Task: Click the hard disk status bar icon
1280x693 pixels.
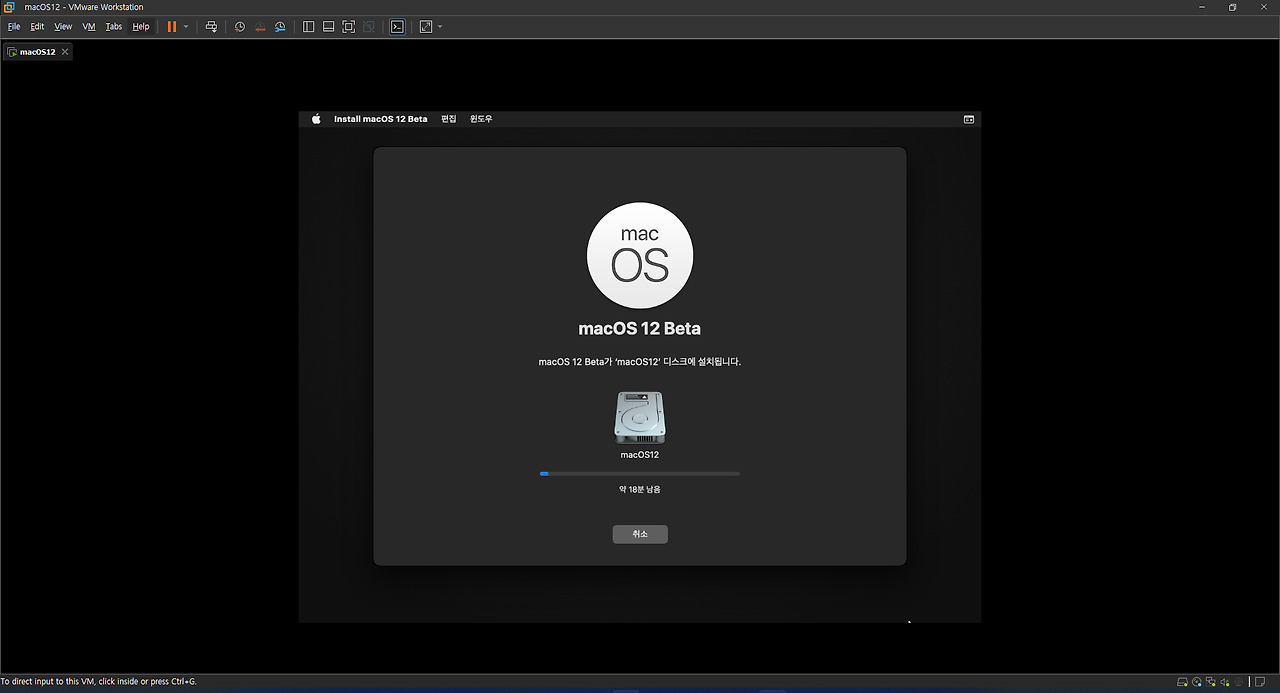Action: click(1183, 682)
